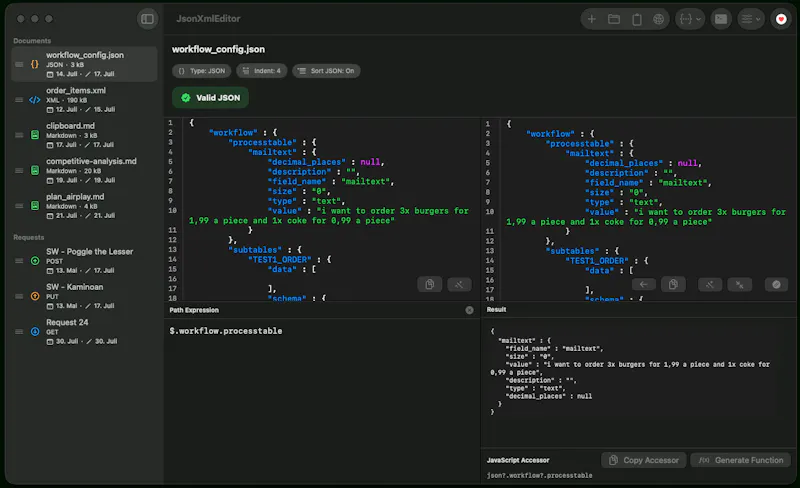800x488 pixels.
Task: Clear the Path Expression with the x button
Action: (469, 310)
